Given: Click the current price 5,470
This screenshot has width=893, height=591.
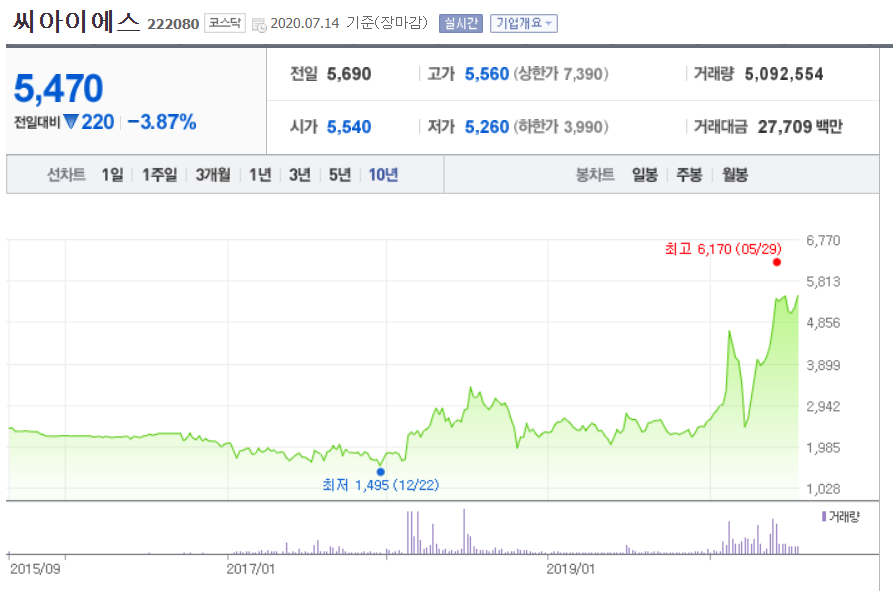Looking at the screenshot, I should coord(58,89).
